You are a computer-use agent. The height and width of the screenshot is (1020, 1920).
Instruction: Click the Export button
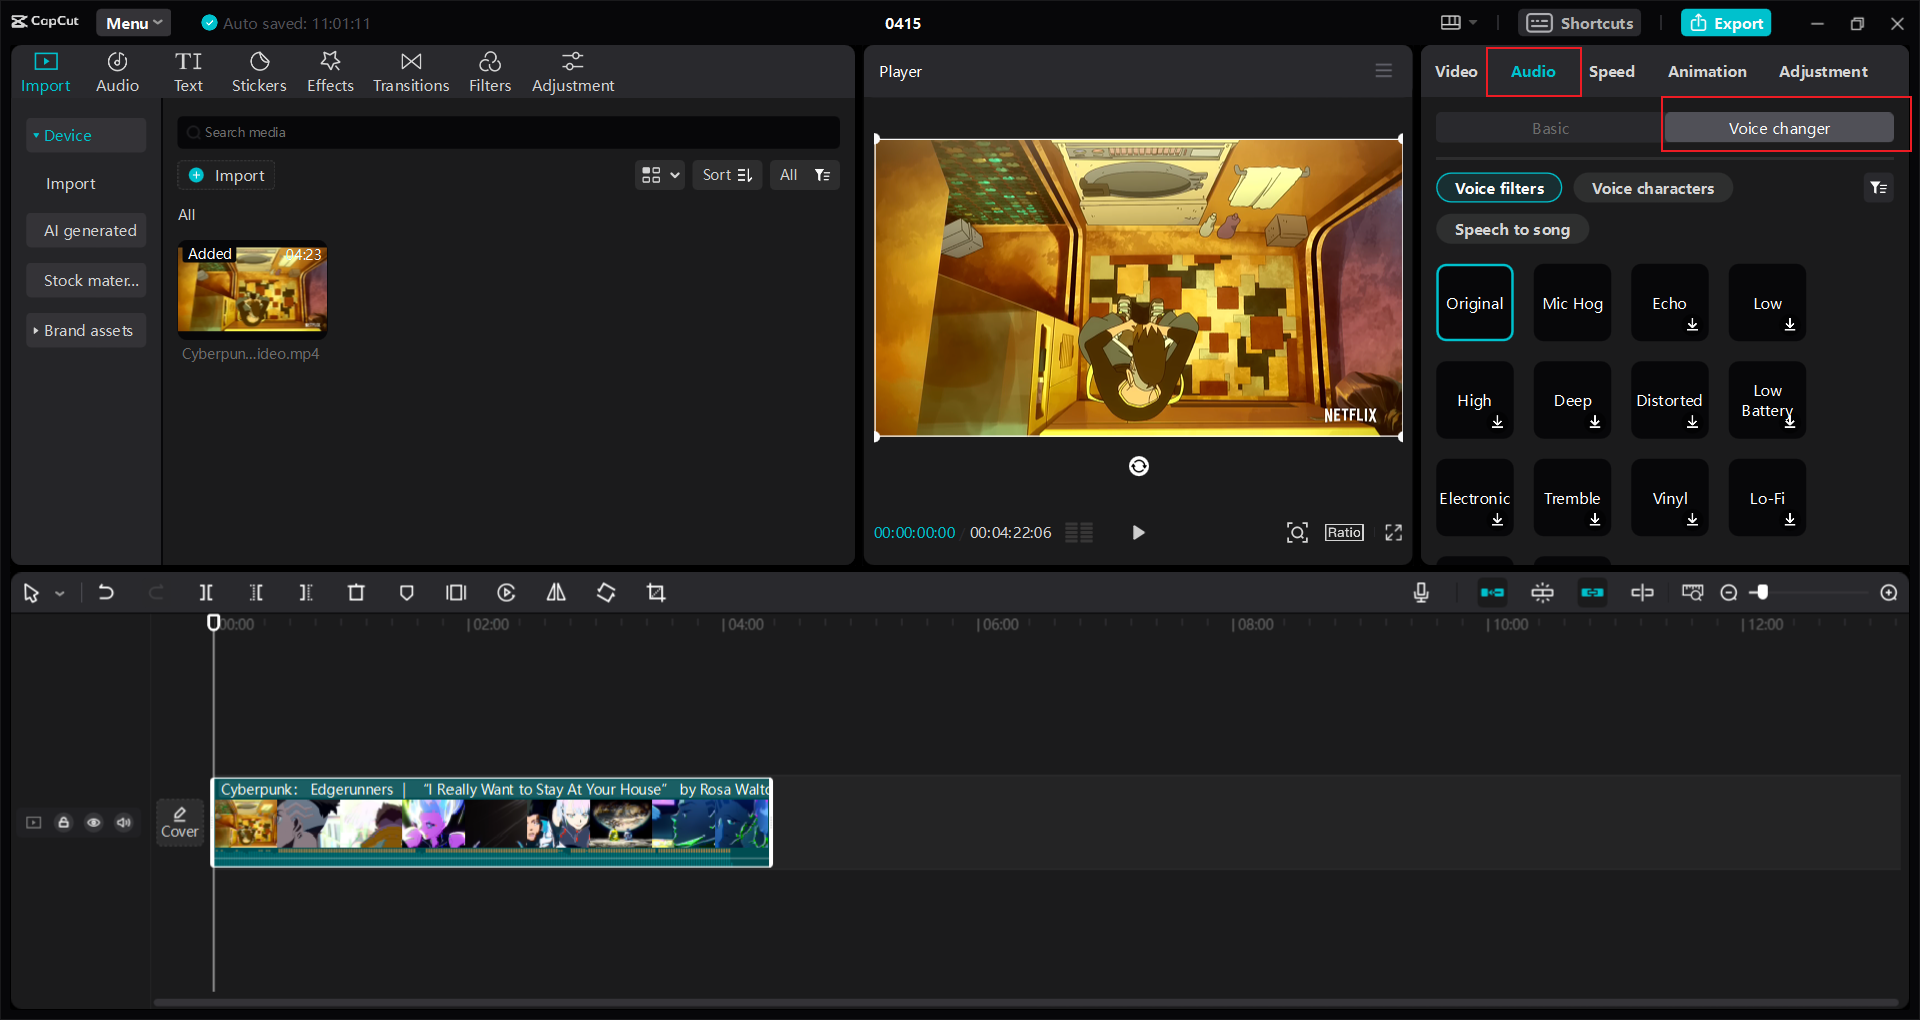coord(1726,23)
